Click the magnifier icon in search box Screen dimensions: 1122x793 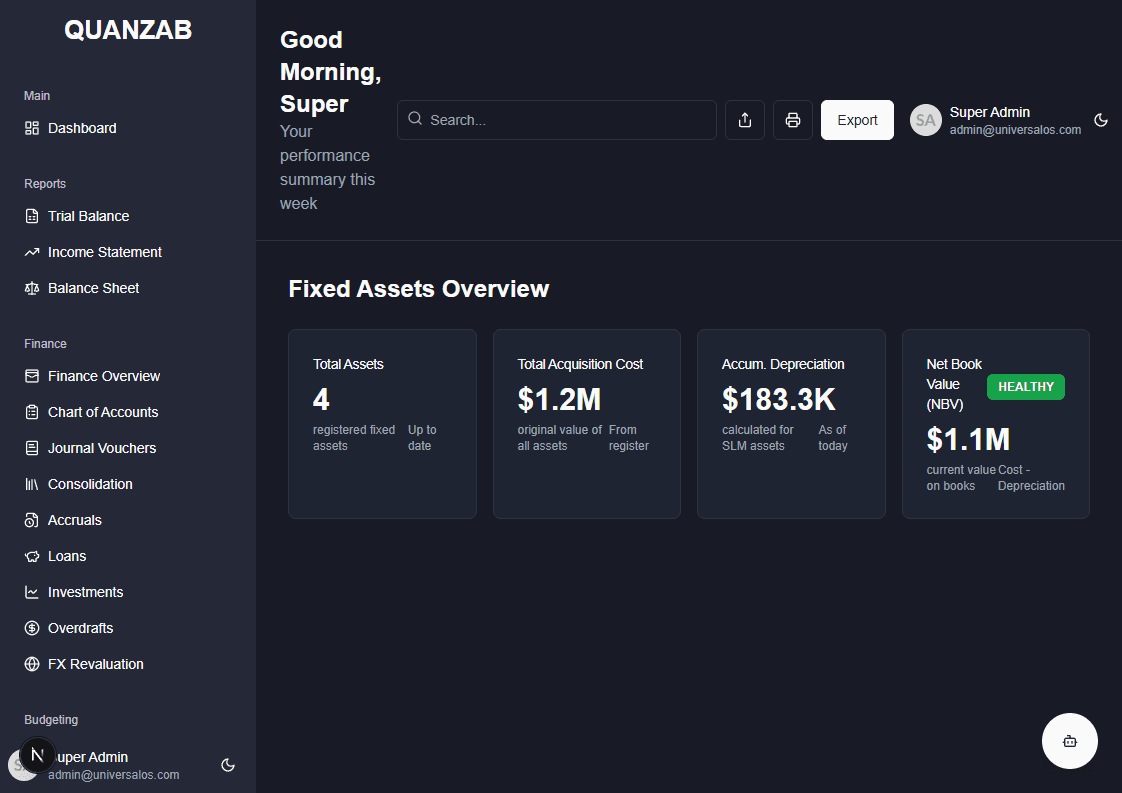[x=415, y=119]
